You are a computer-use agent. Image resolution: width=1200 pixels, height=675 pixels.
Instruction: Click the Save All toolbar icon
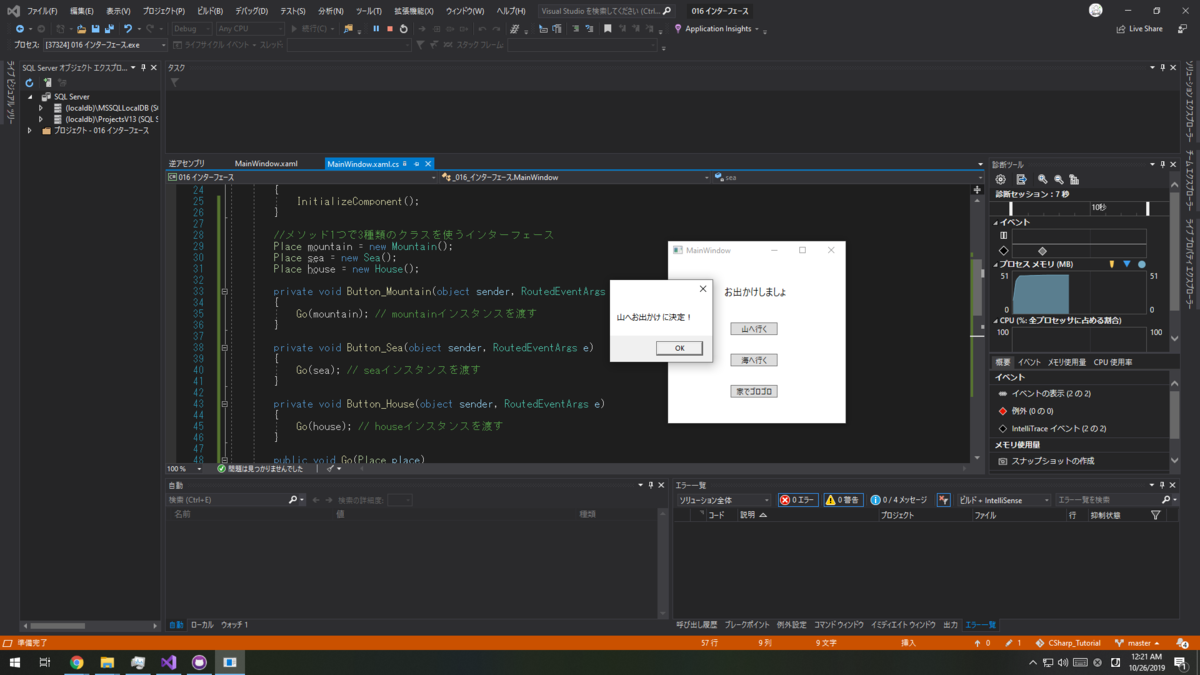pyautogui.click(x=109, y=29)
